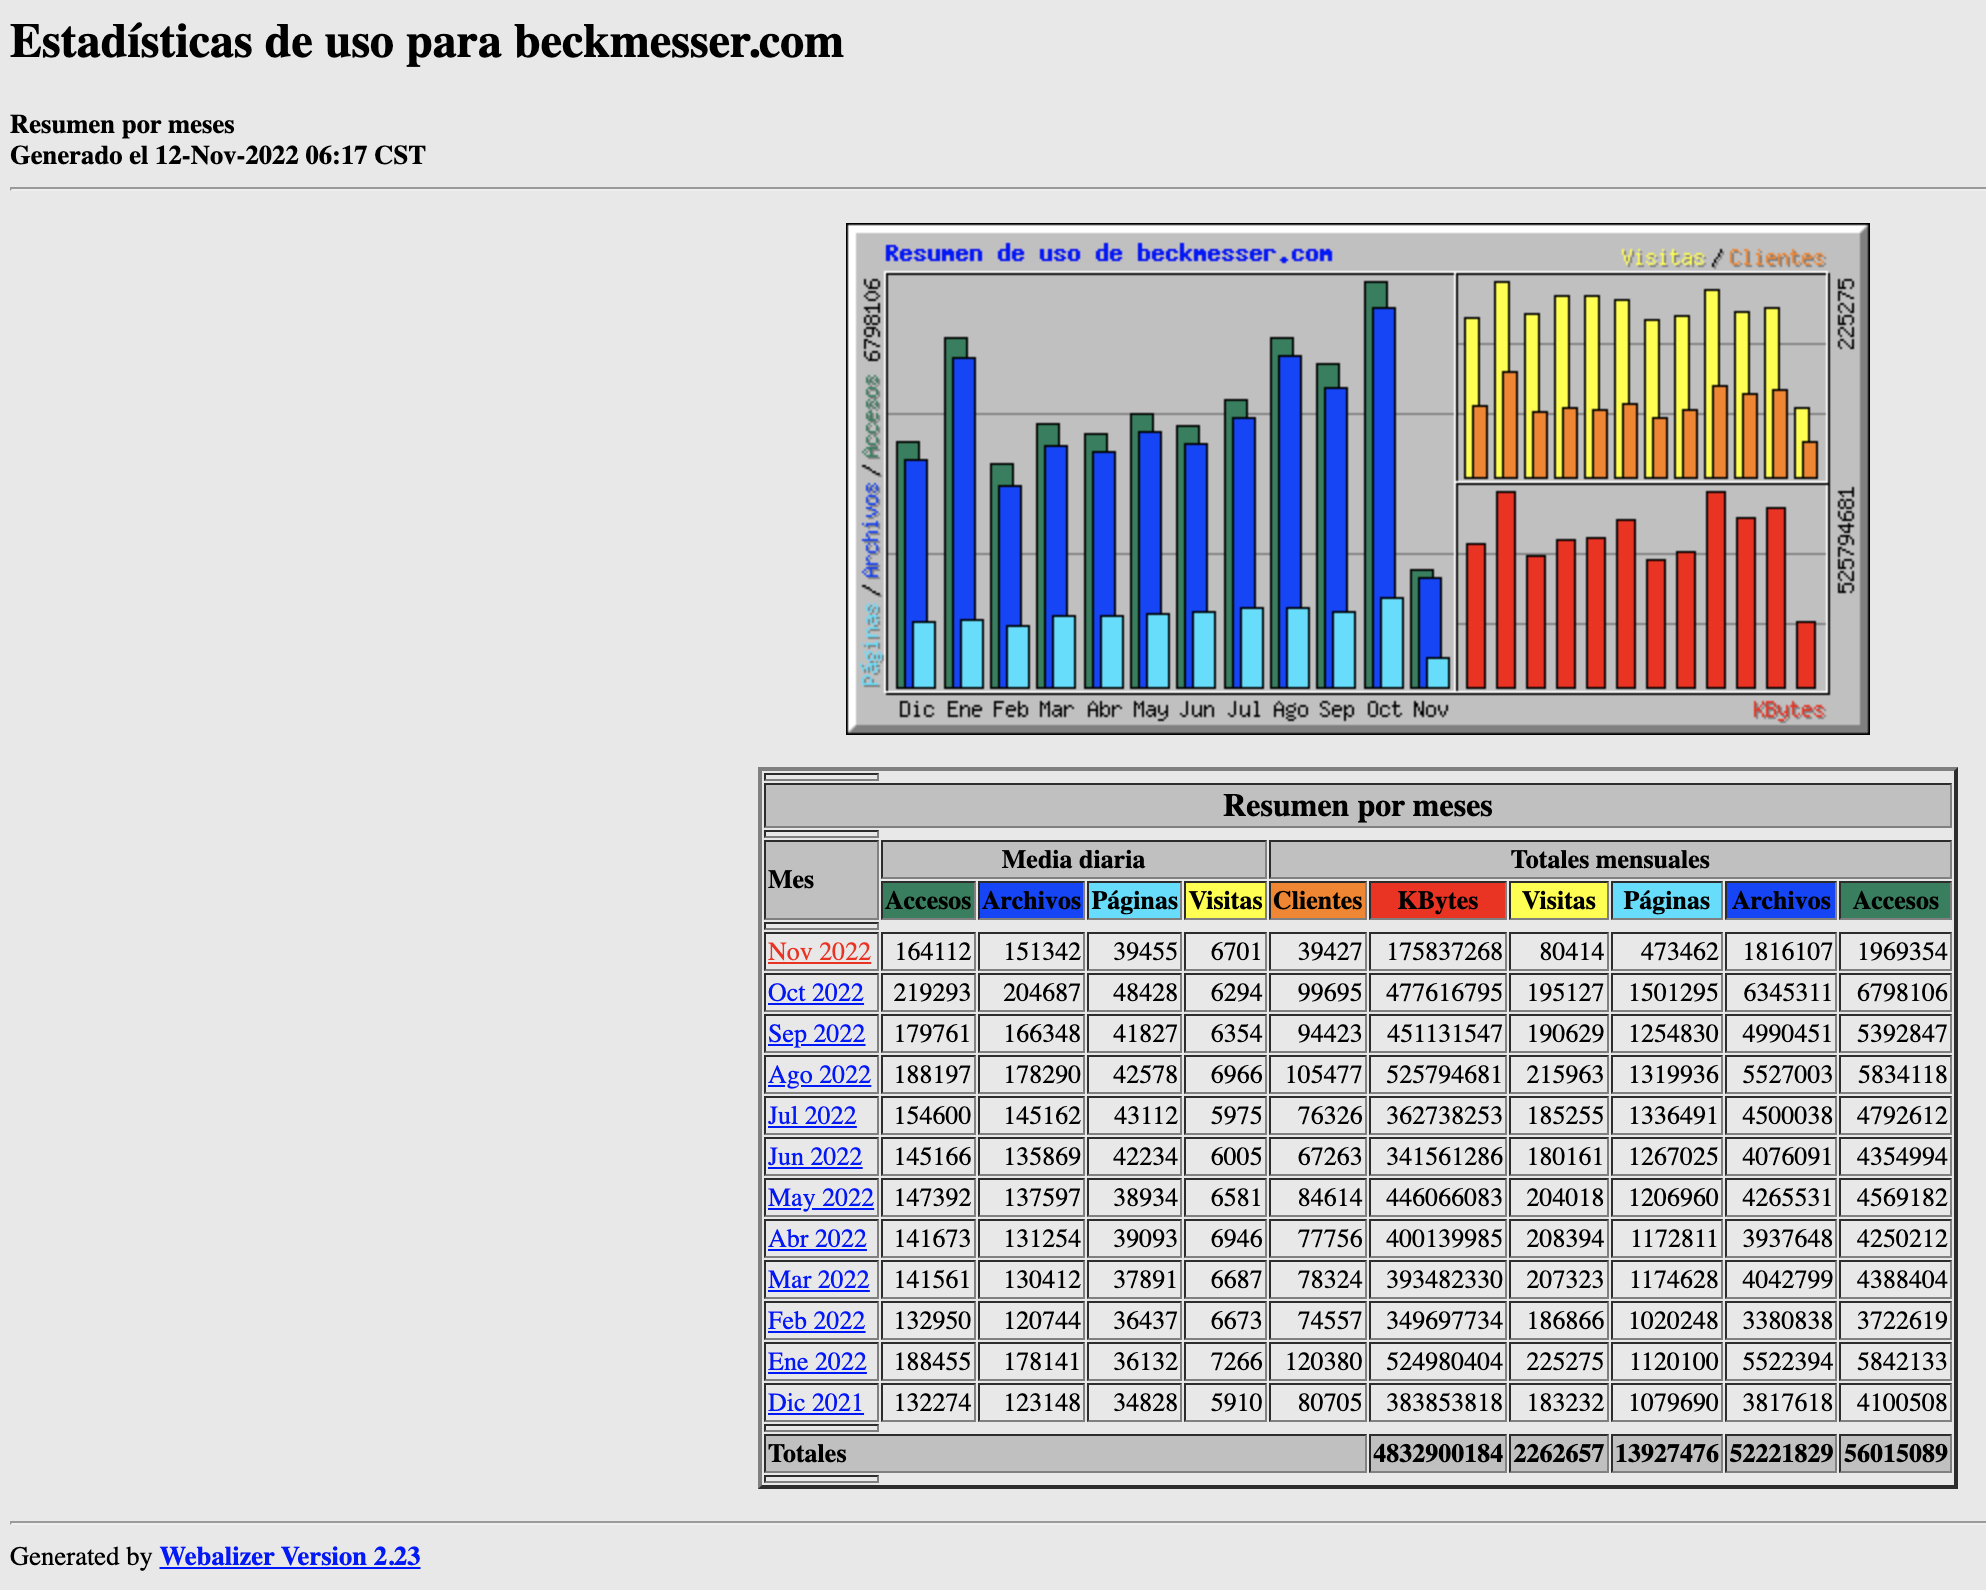The width and height of the screenshot is (1986, 1590).
Task: Open the Feb 2022 monthly statistics
Action: pyautogui.click(x=816, y=1320)
